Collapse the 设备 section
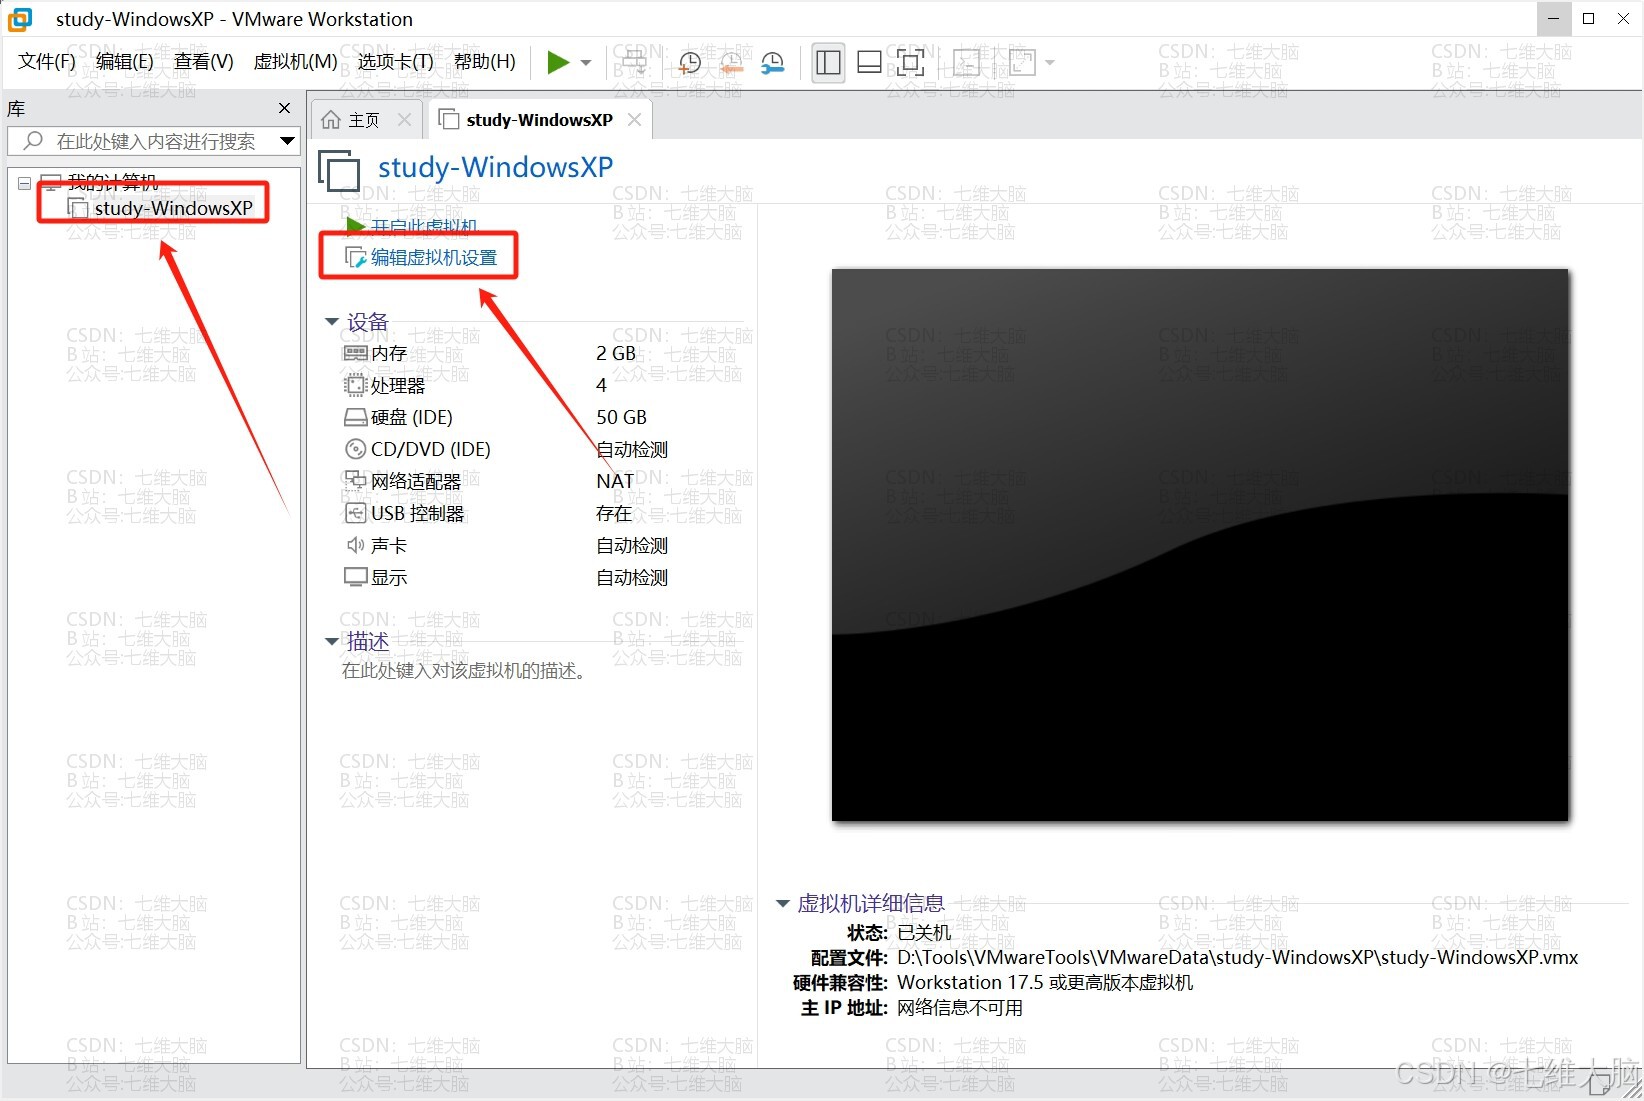 coord(332,322)
